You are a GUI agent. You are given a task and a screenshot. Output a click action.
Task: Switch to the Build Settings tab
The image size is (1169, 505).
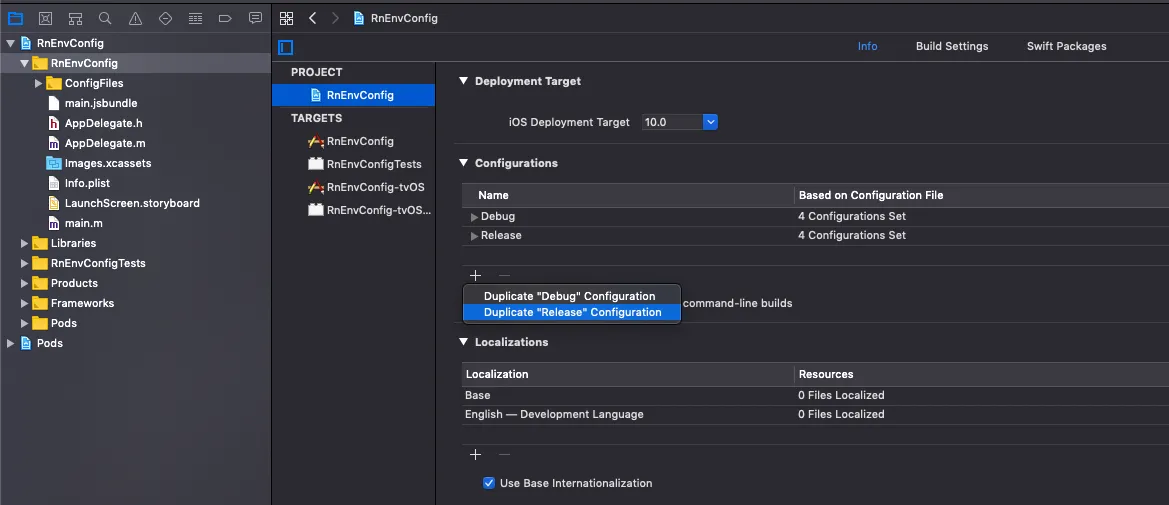[x=951, y=46]
